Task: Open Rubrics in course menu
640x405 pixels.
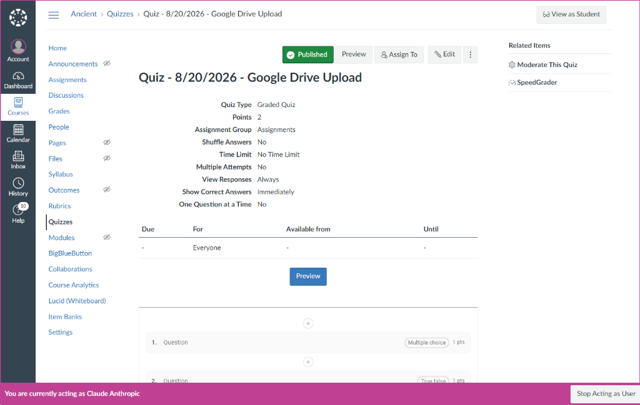Action: point(60,206)
